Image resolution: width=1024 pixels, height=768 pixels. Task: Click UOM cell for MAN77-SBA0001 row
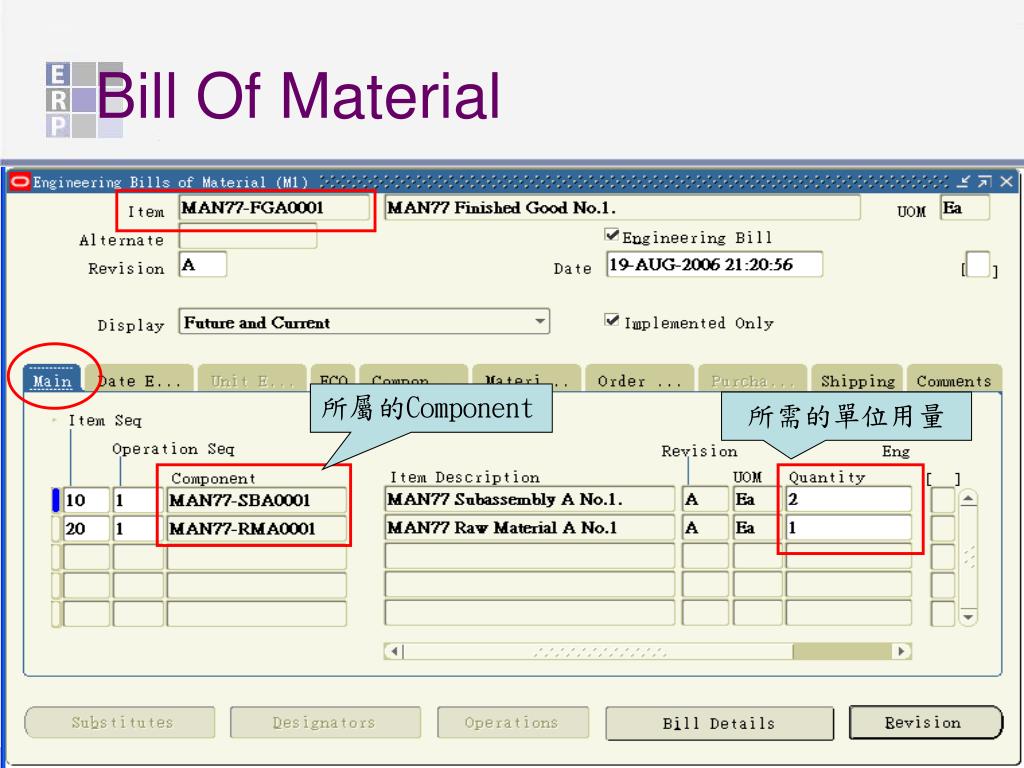tap(757, 500)
